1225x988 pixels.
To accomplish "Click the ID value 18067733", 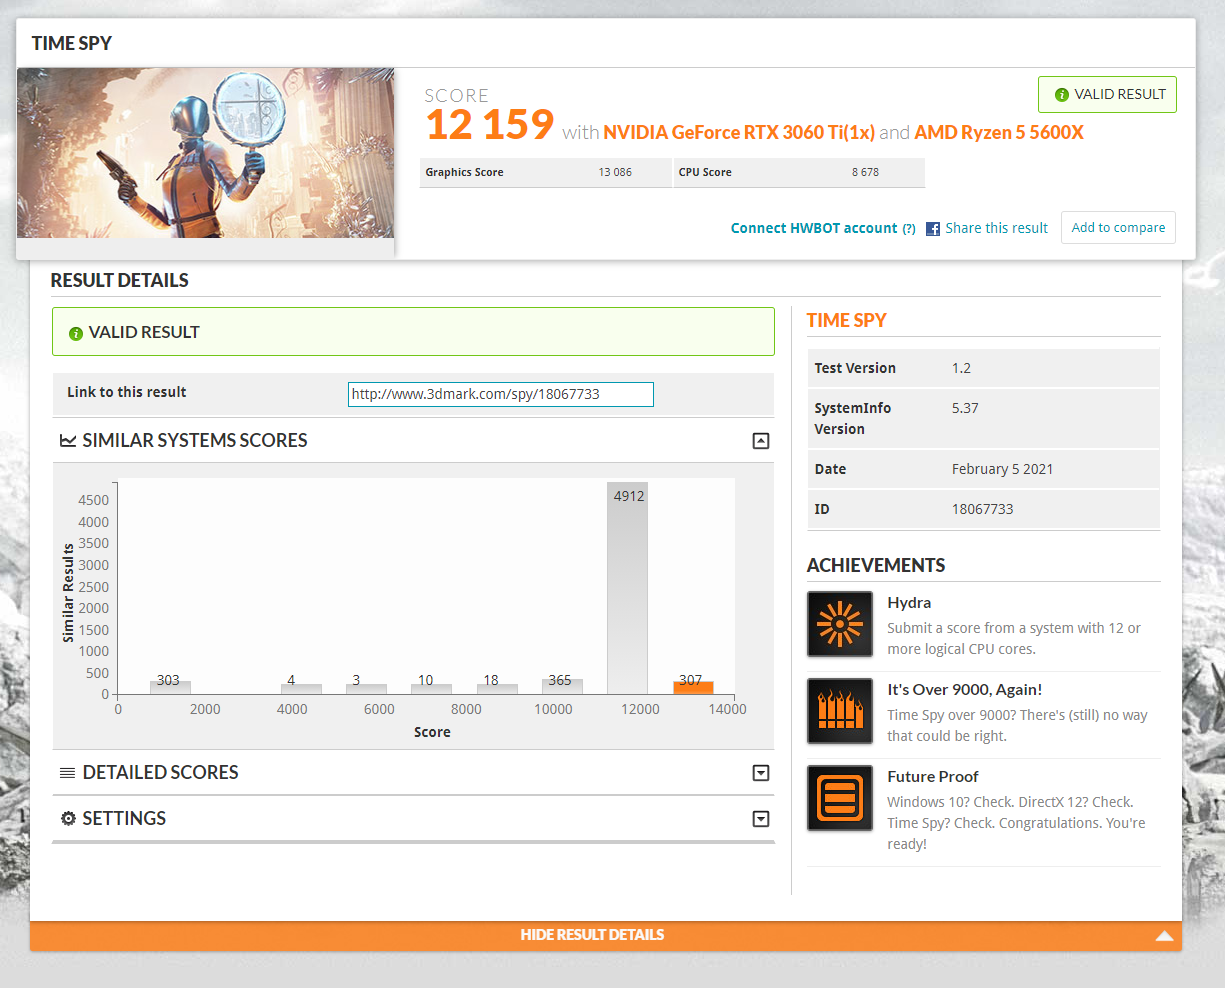I will coord(982,509).
